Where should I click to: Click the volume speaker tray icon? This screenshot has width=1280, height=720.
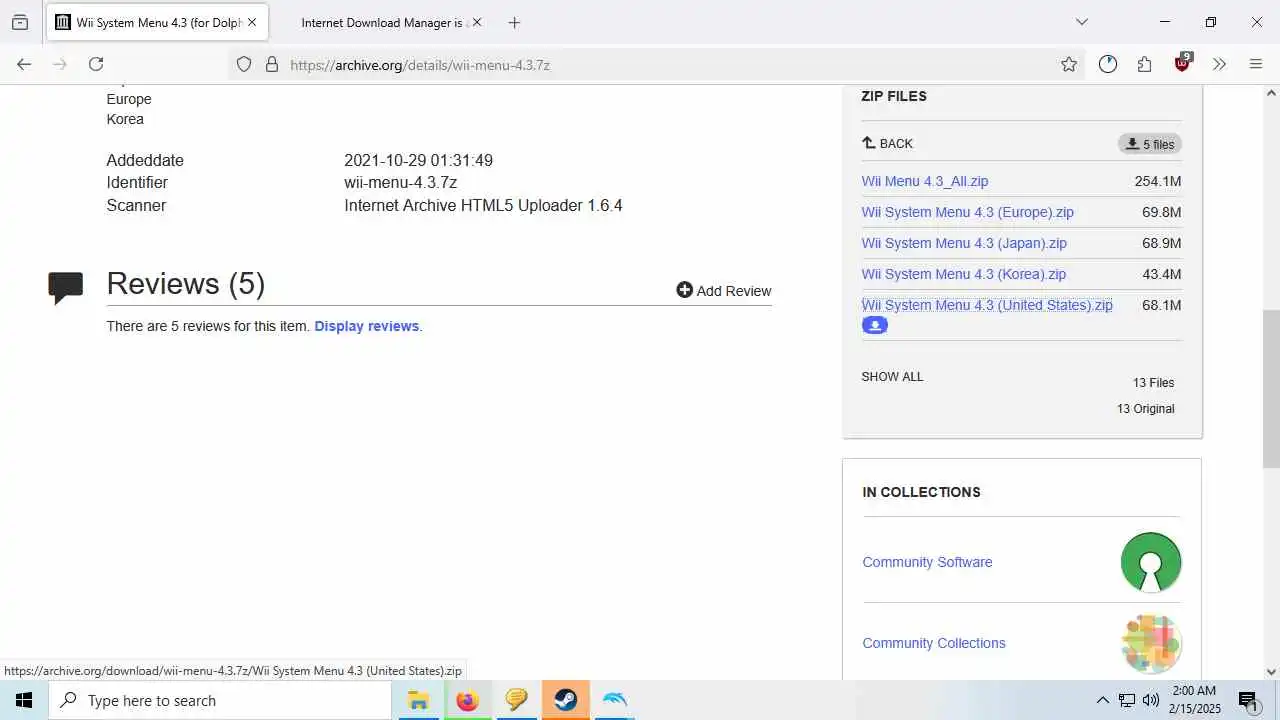pos(1151,700)
